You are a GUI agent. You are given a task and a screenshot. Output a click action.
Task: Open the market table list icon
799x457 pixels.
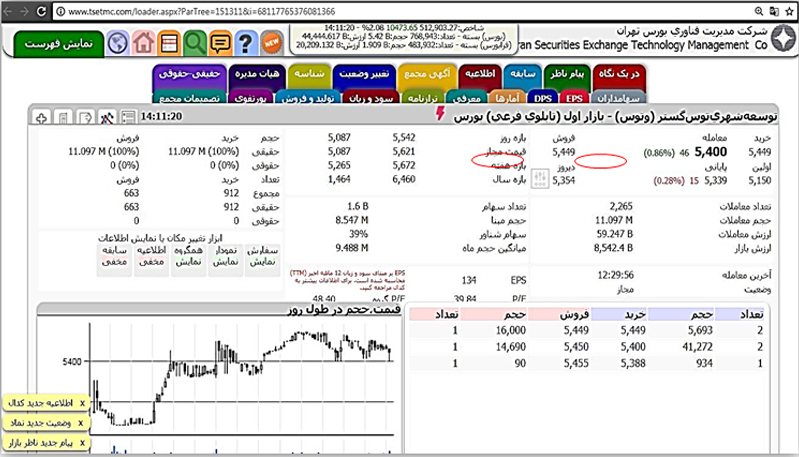169,44
